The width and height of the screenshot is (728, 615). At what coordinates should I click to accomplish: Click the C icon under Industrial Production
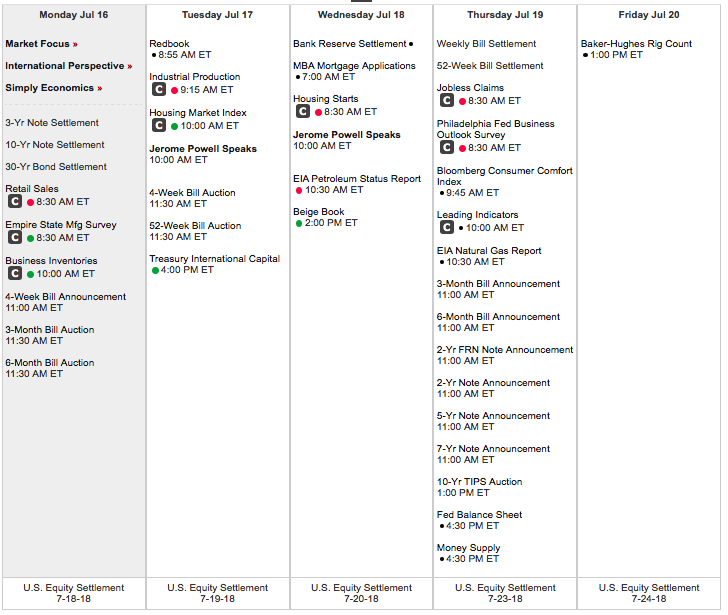tap(159, 90)
